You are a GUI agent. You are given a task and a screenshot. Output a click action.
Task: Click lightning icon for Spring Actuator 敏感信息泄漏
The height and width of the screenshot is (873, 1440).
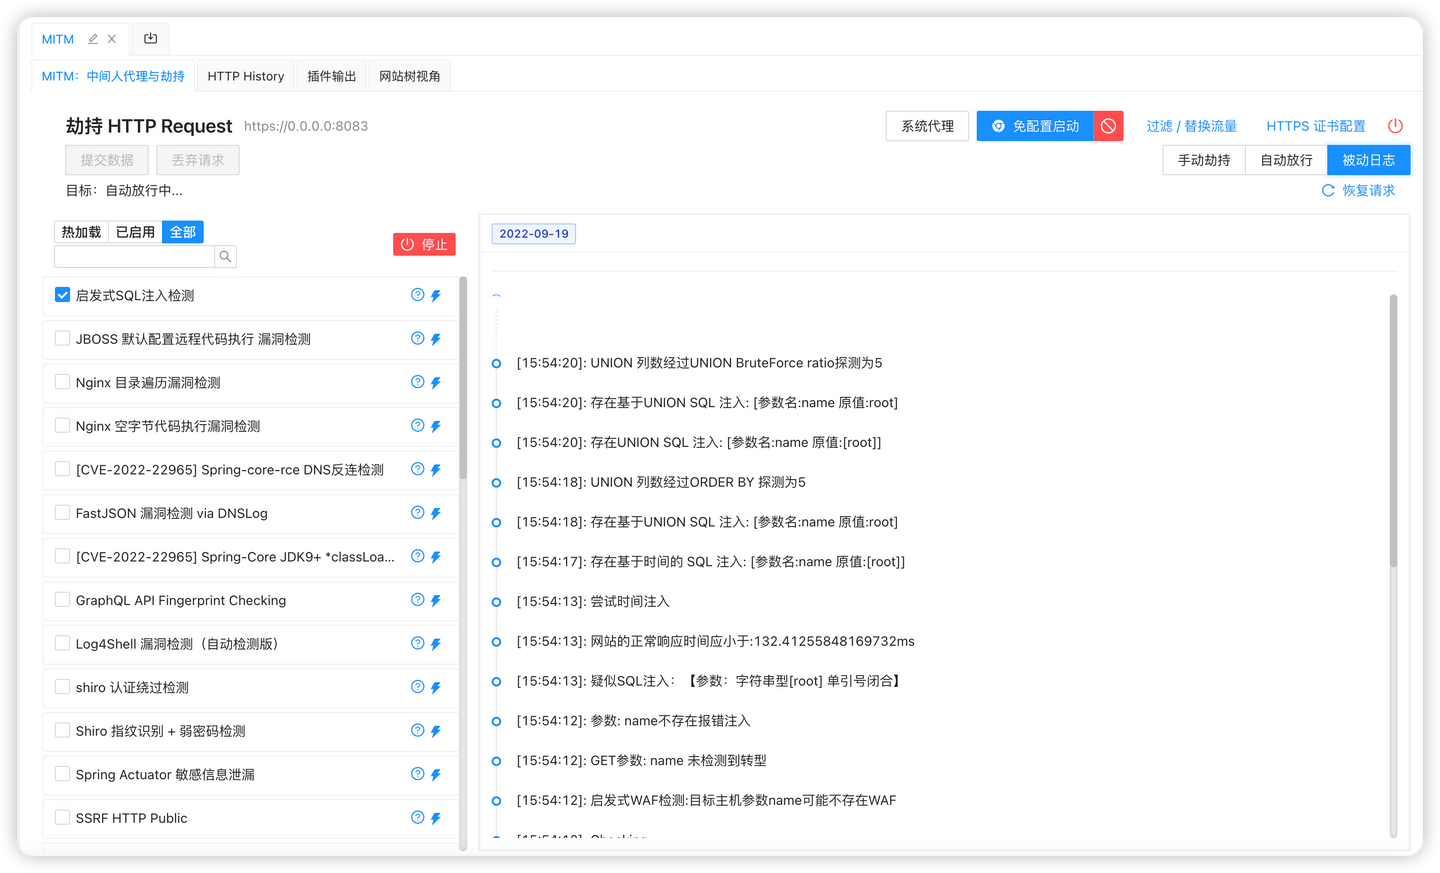[x=436, y=775]
